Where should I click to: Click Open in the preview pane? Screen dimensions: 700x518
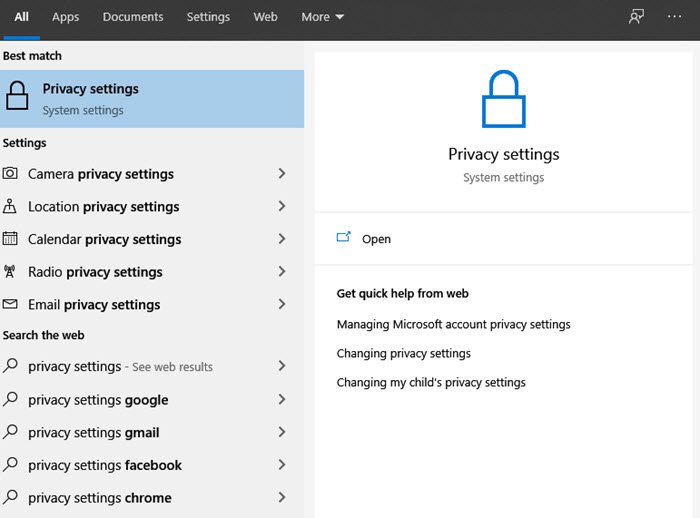point(376,239)
